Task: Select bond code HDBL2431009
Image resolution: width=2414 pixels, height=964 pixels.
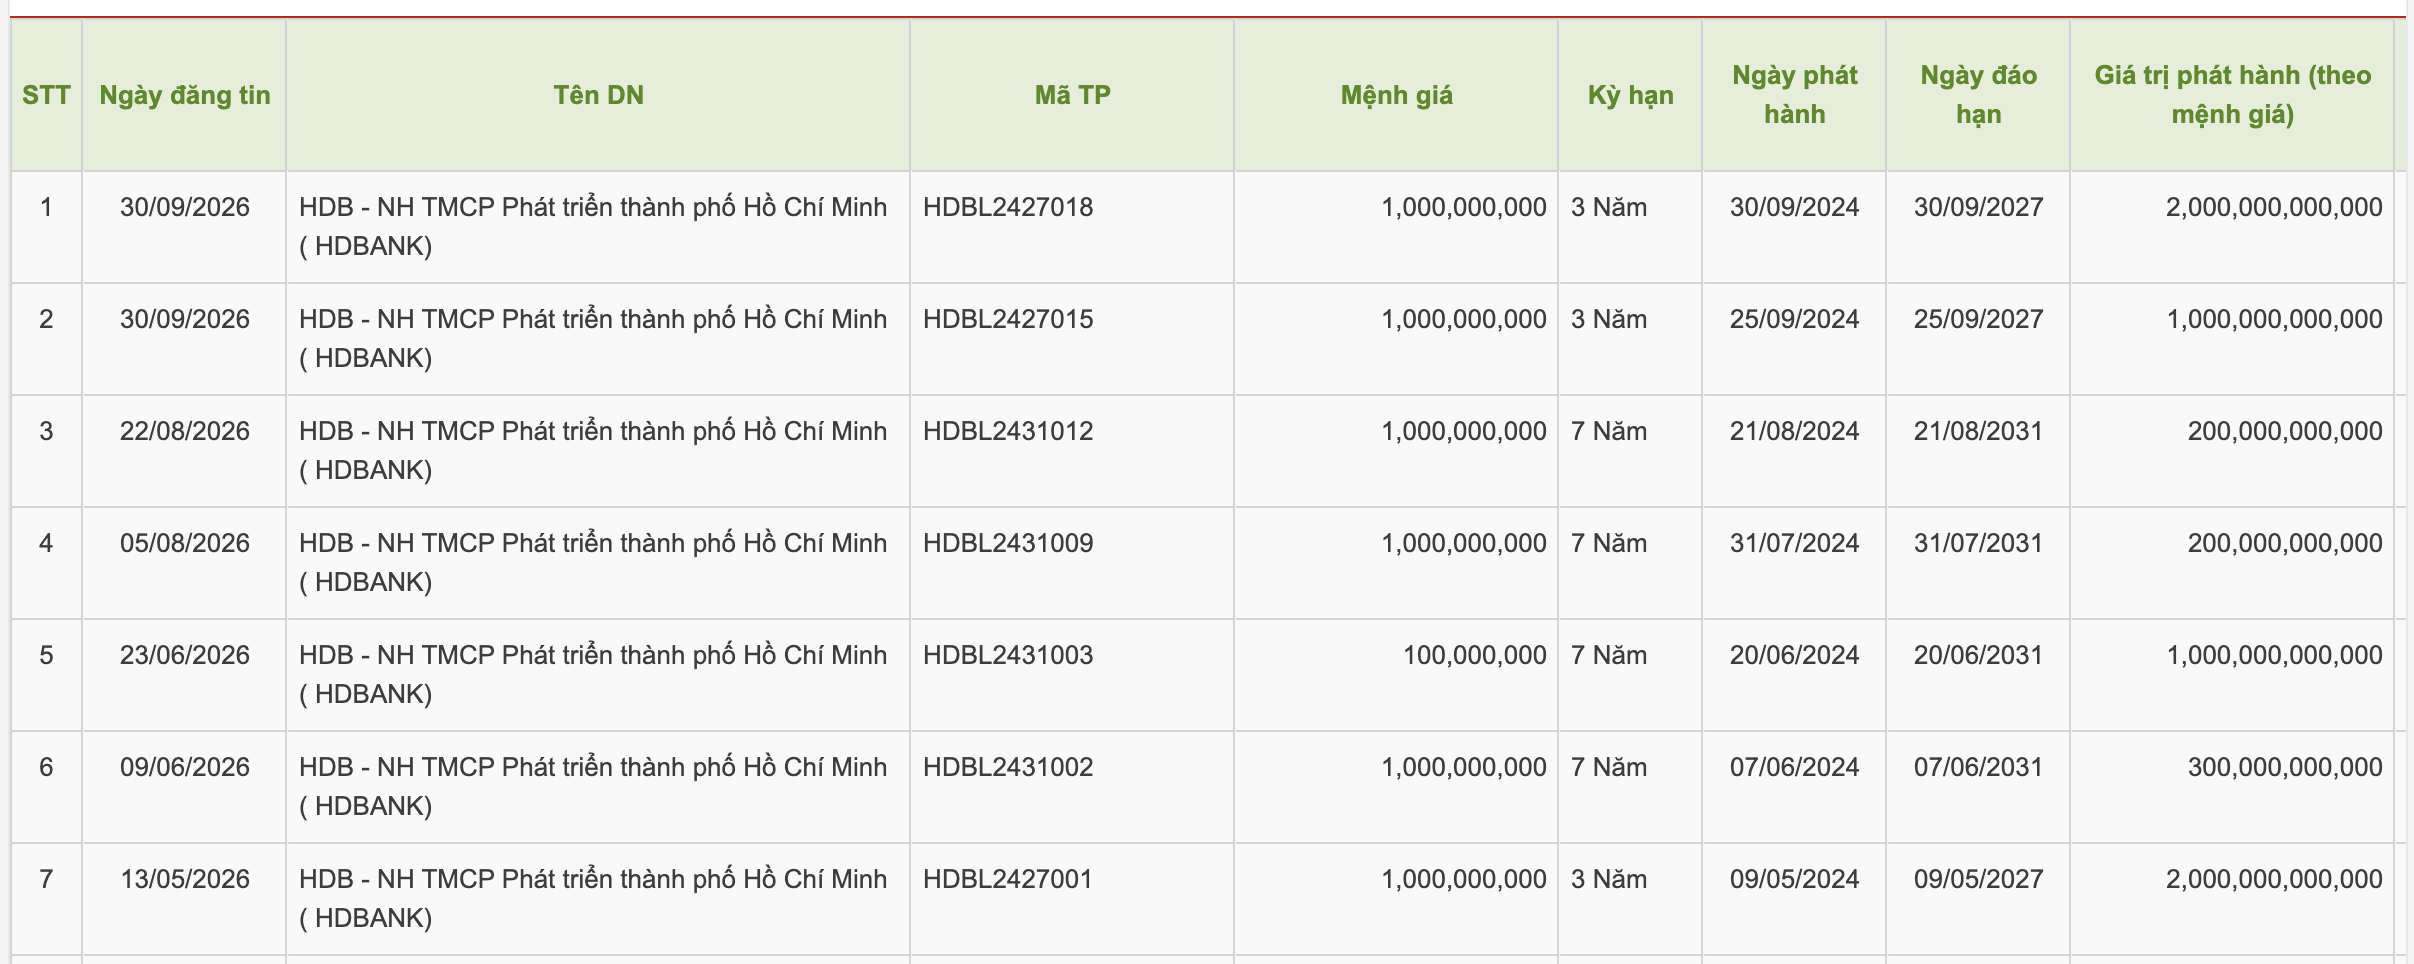Action: [1008, 543]
